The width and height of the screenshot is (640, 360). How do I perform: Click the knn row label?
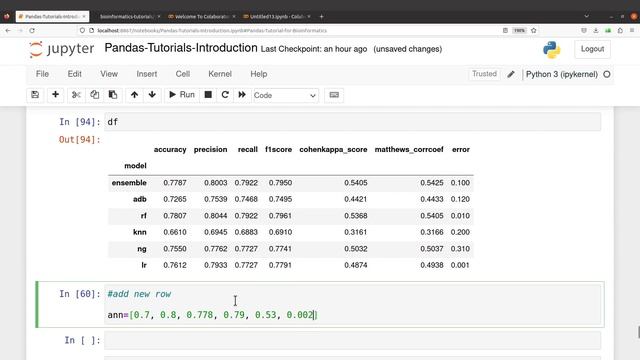click(140, 232)
